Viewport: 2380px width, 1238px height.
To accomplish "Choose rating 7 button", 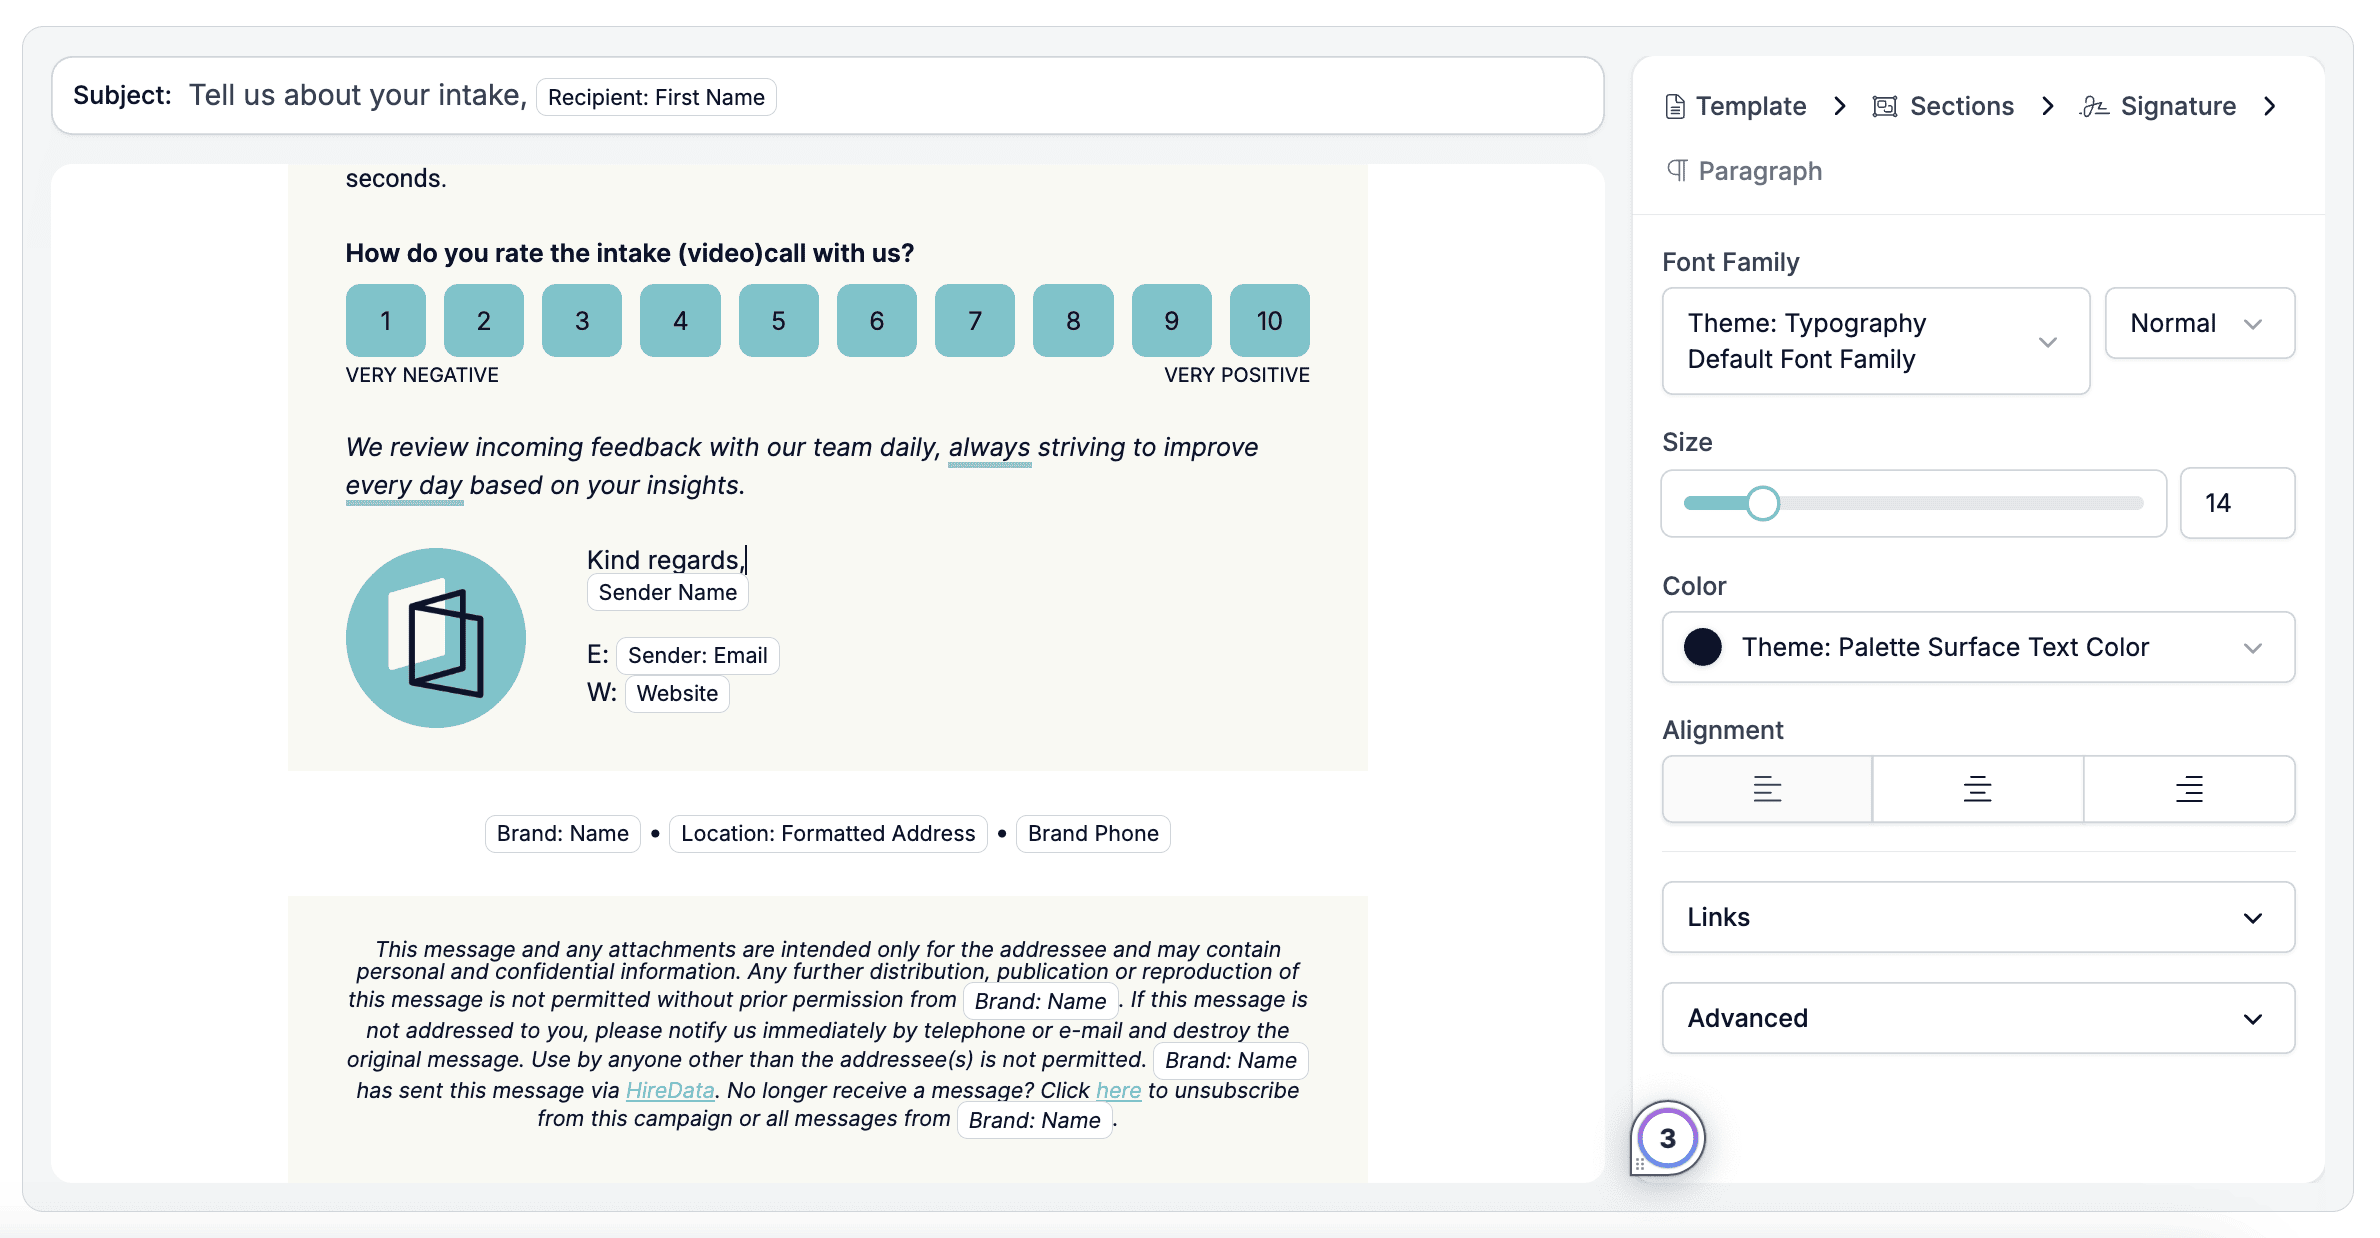I will [975, 321].
